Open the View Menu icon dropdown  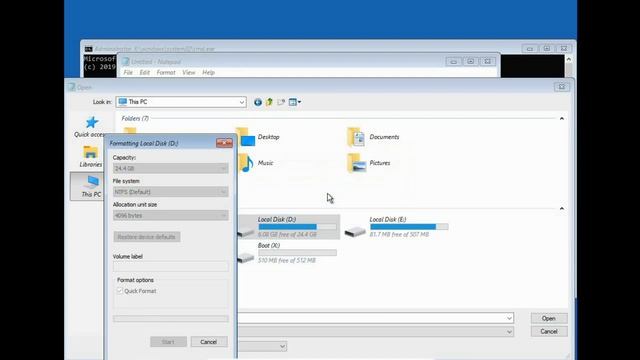[x=295, y=102]
